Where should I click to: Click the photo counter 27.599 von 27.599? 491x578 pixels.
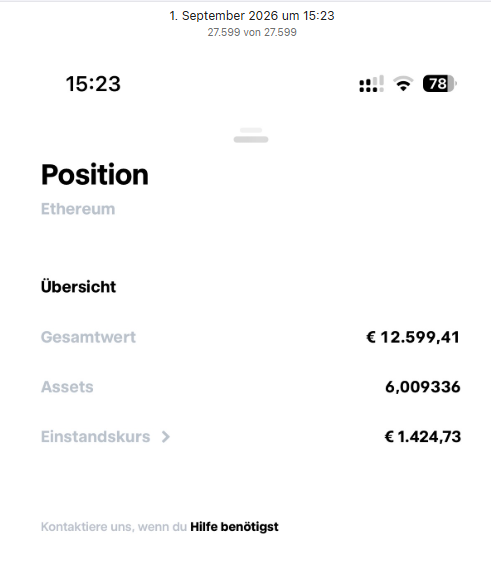tap(252, 32)
